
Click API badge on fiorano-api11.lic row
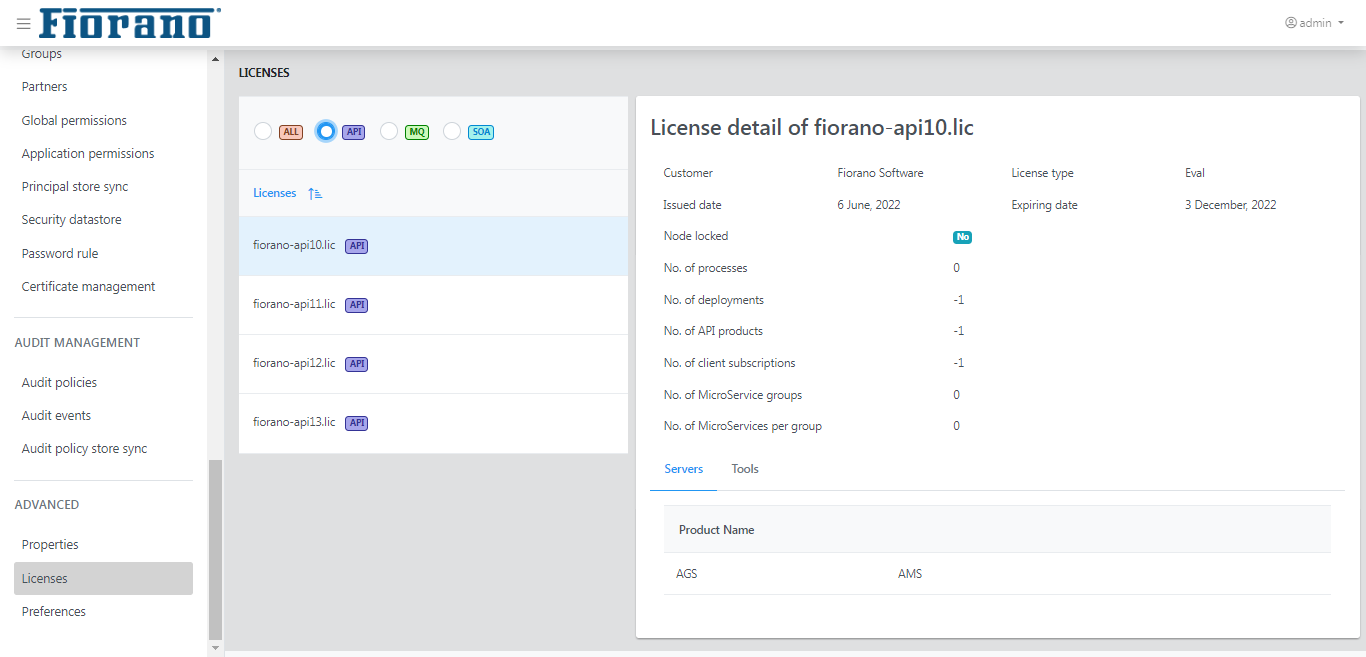(356, 305)
